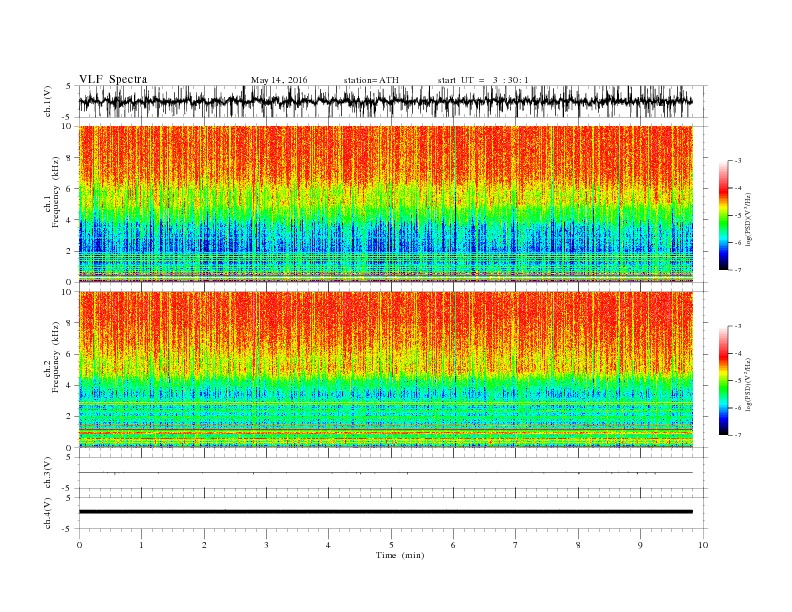Click the 'start UT = 3:30:1' label

pos(483,80)
